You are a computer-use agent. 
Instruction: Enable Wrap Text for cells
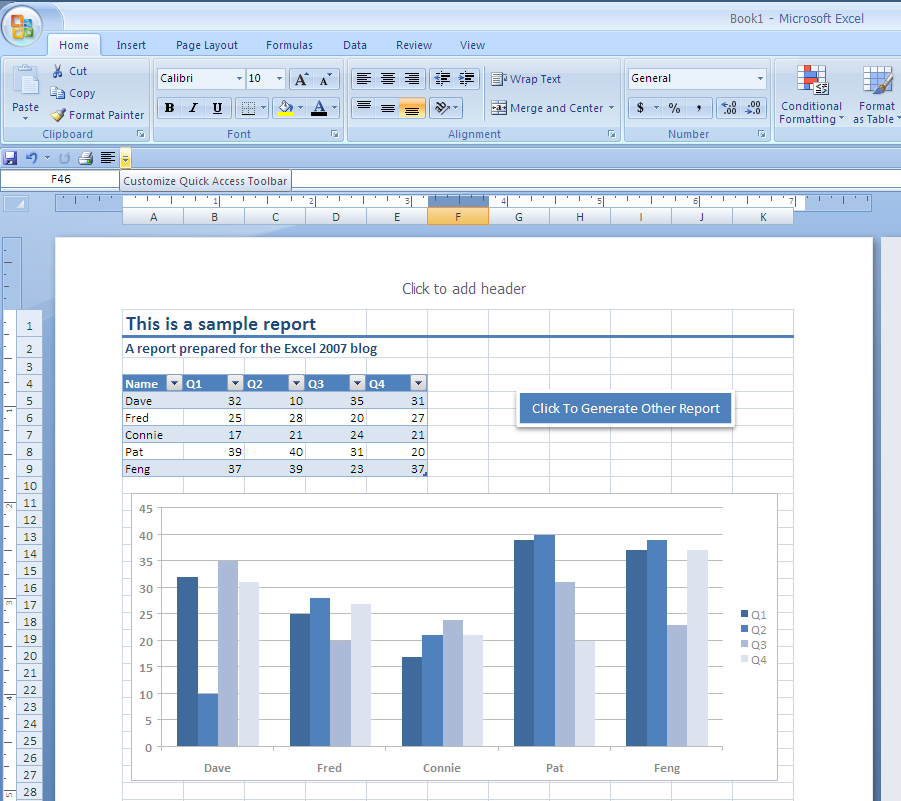[526, 79]
